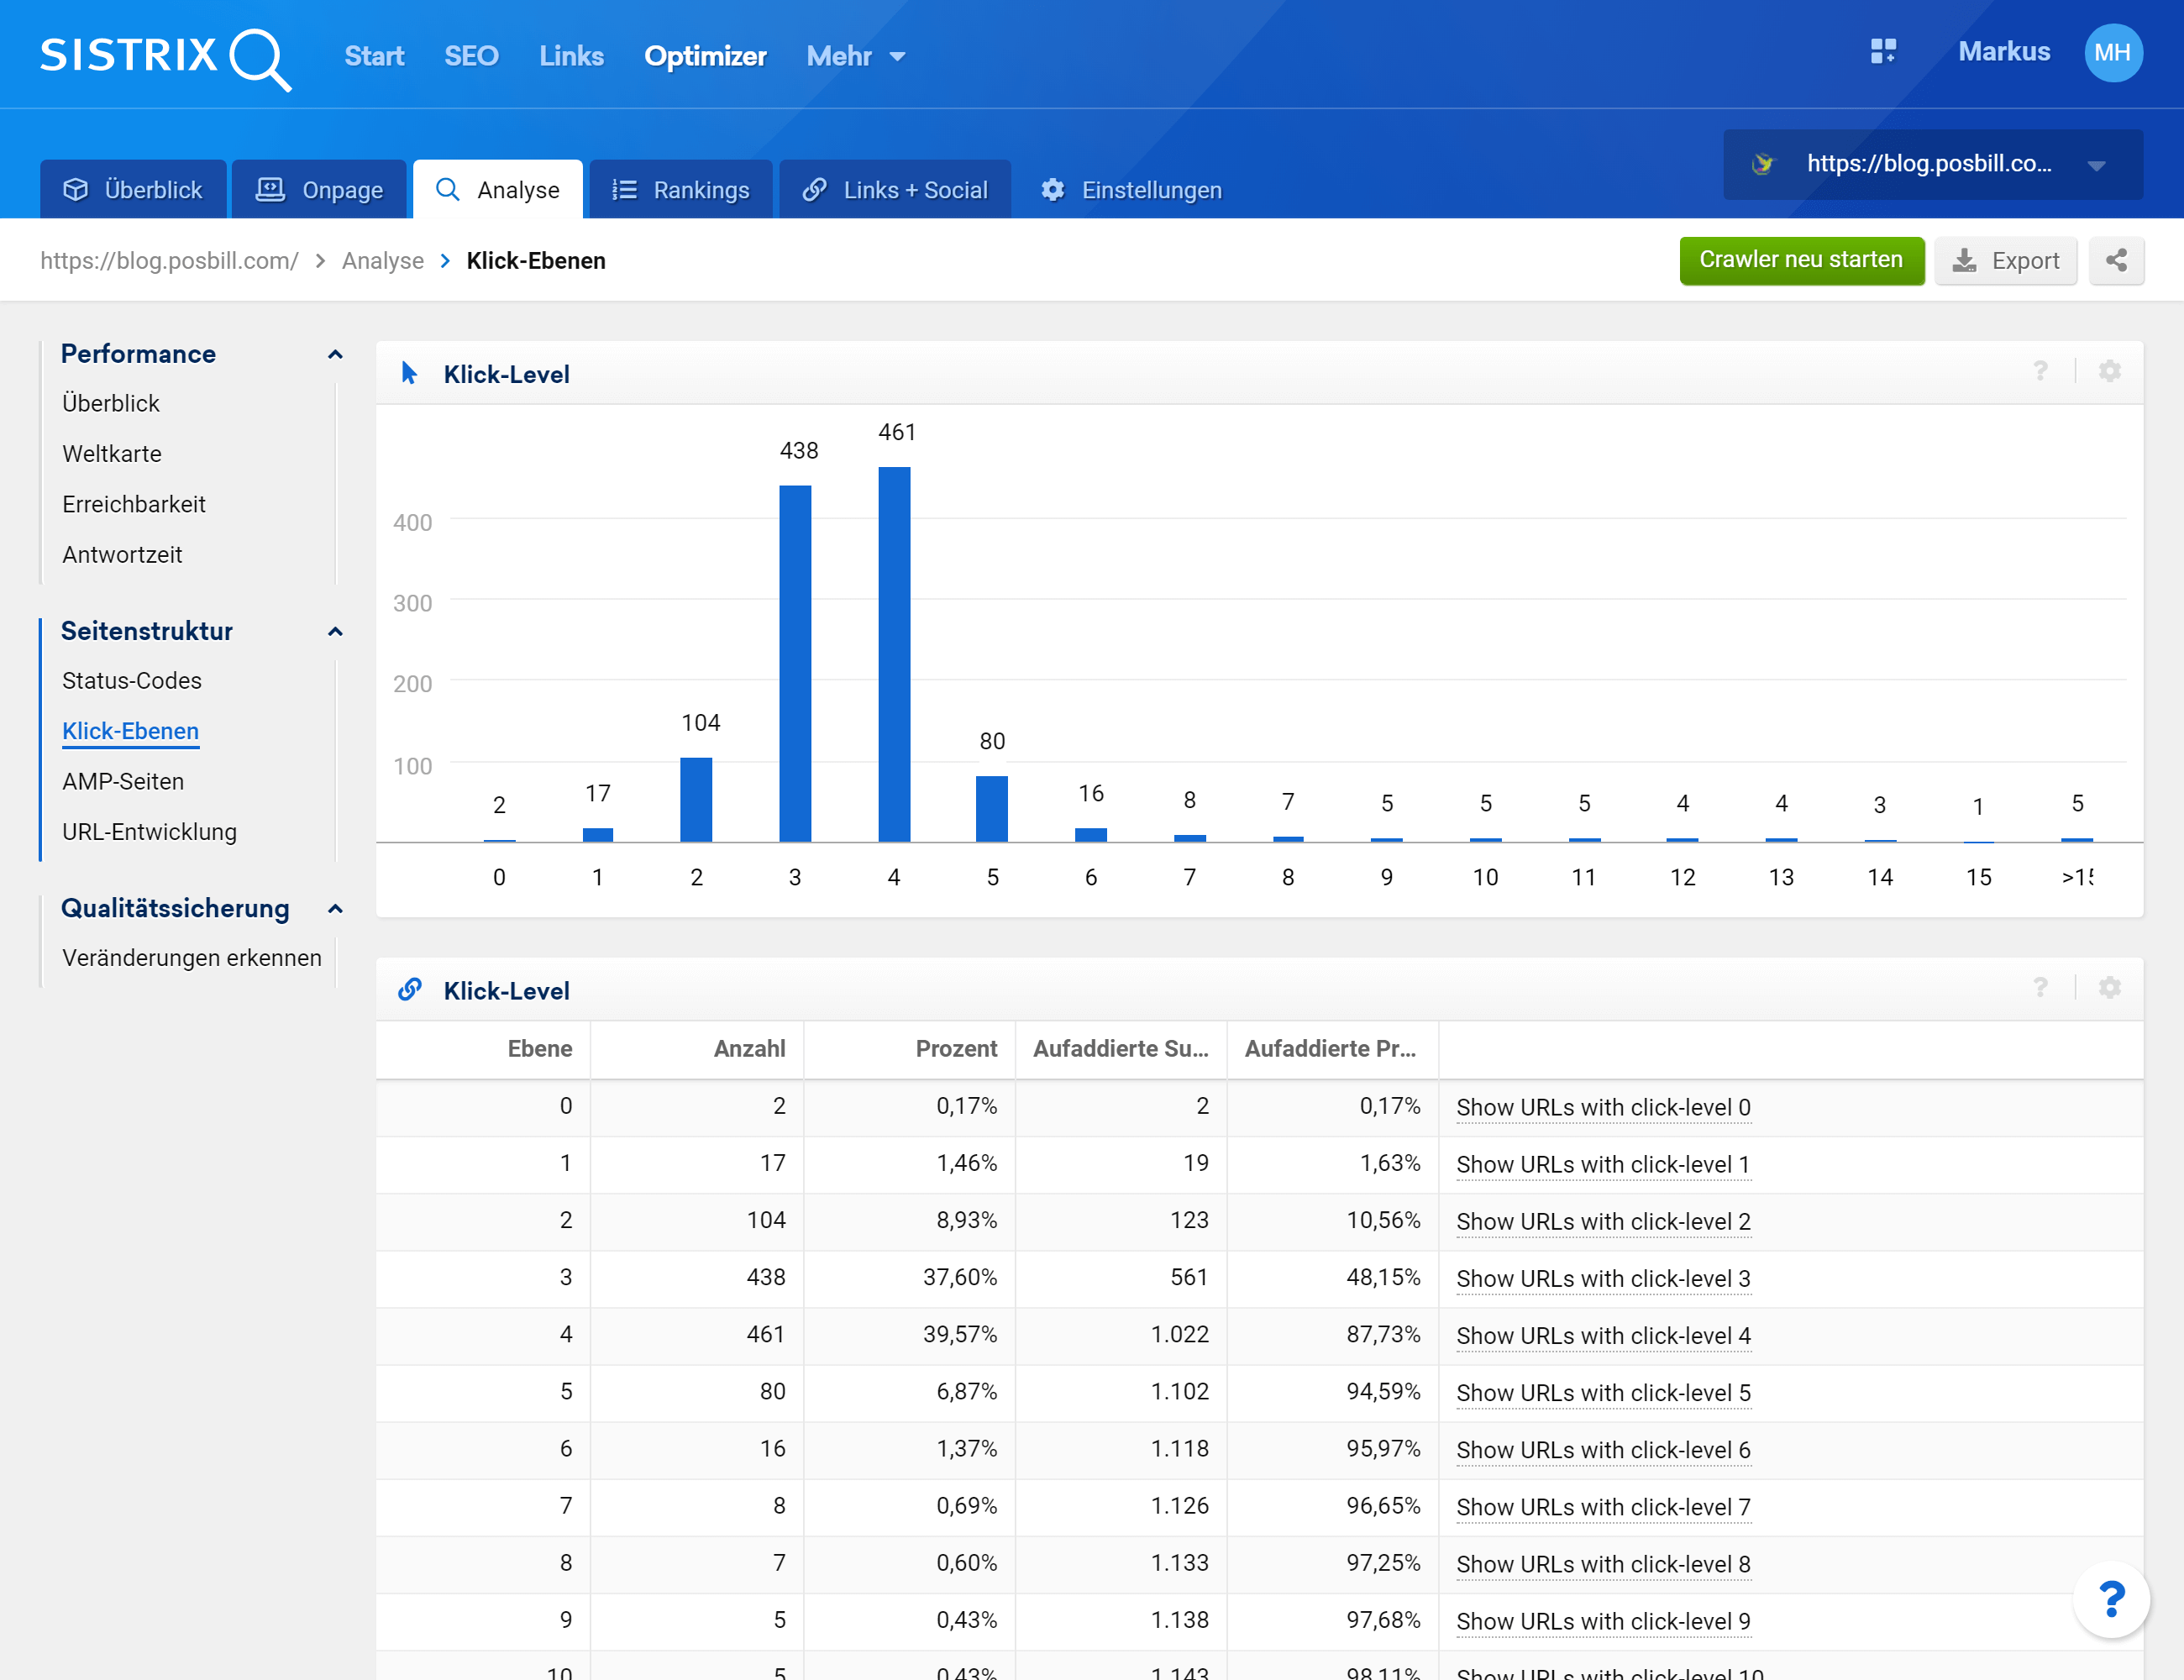Show URLs with click-level 3

(1603, 1278)
